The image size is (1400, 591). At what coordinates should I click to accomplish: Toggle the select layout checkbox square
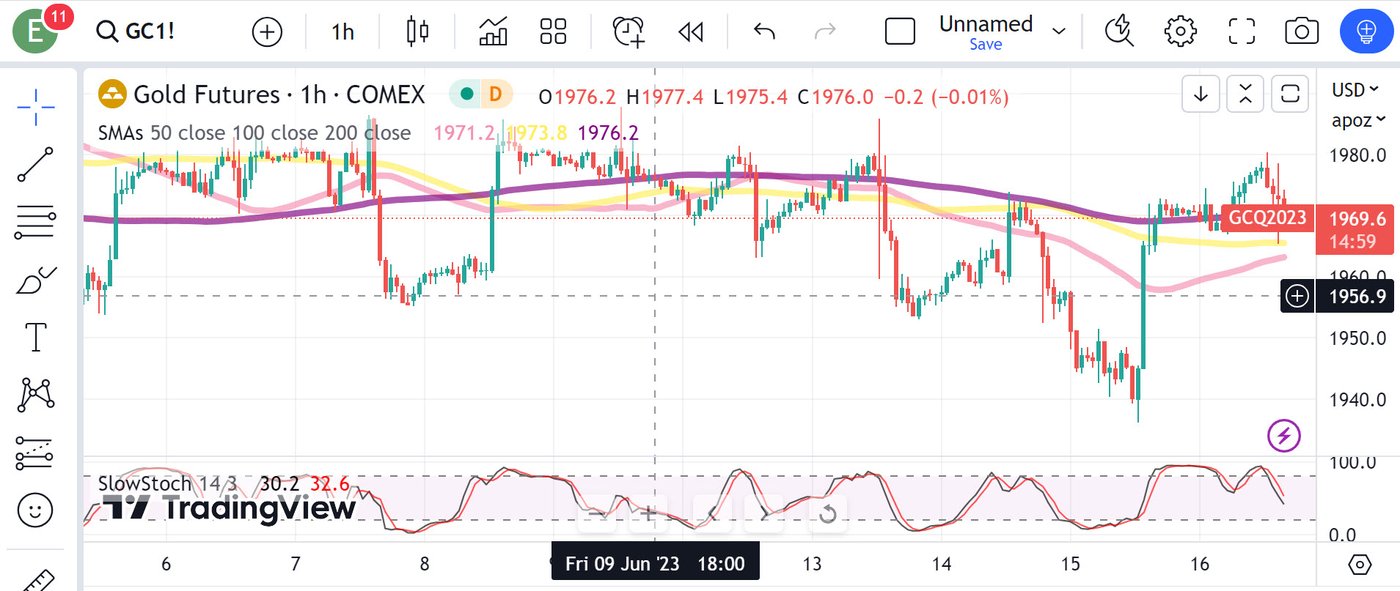(x=900, y=32)
